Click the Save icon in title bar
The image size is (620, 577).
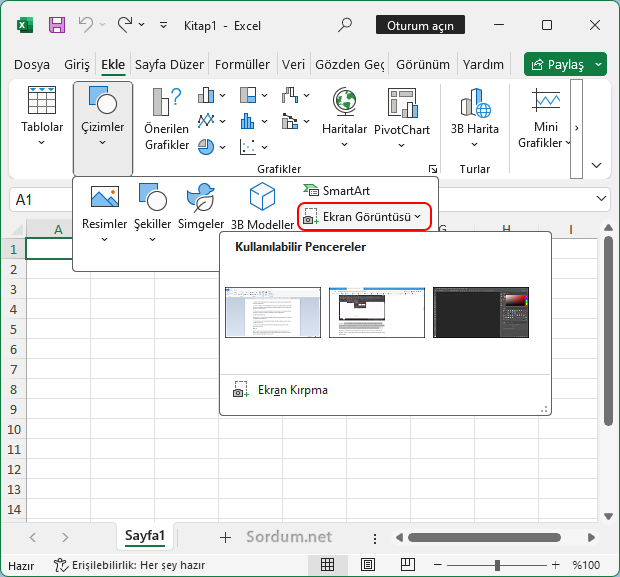coord(57,25)
